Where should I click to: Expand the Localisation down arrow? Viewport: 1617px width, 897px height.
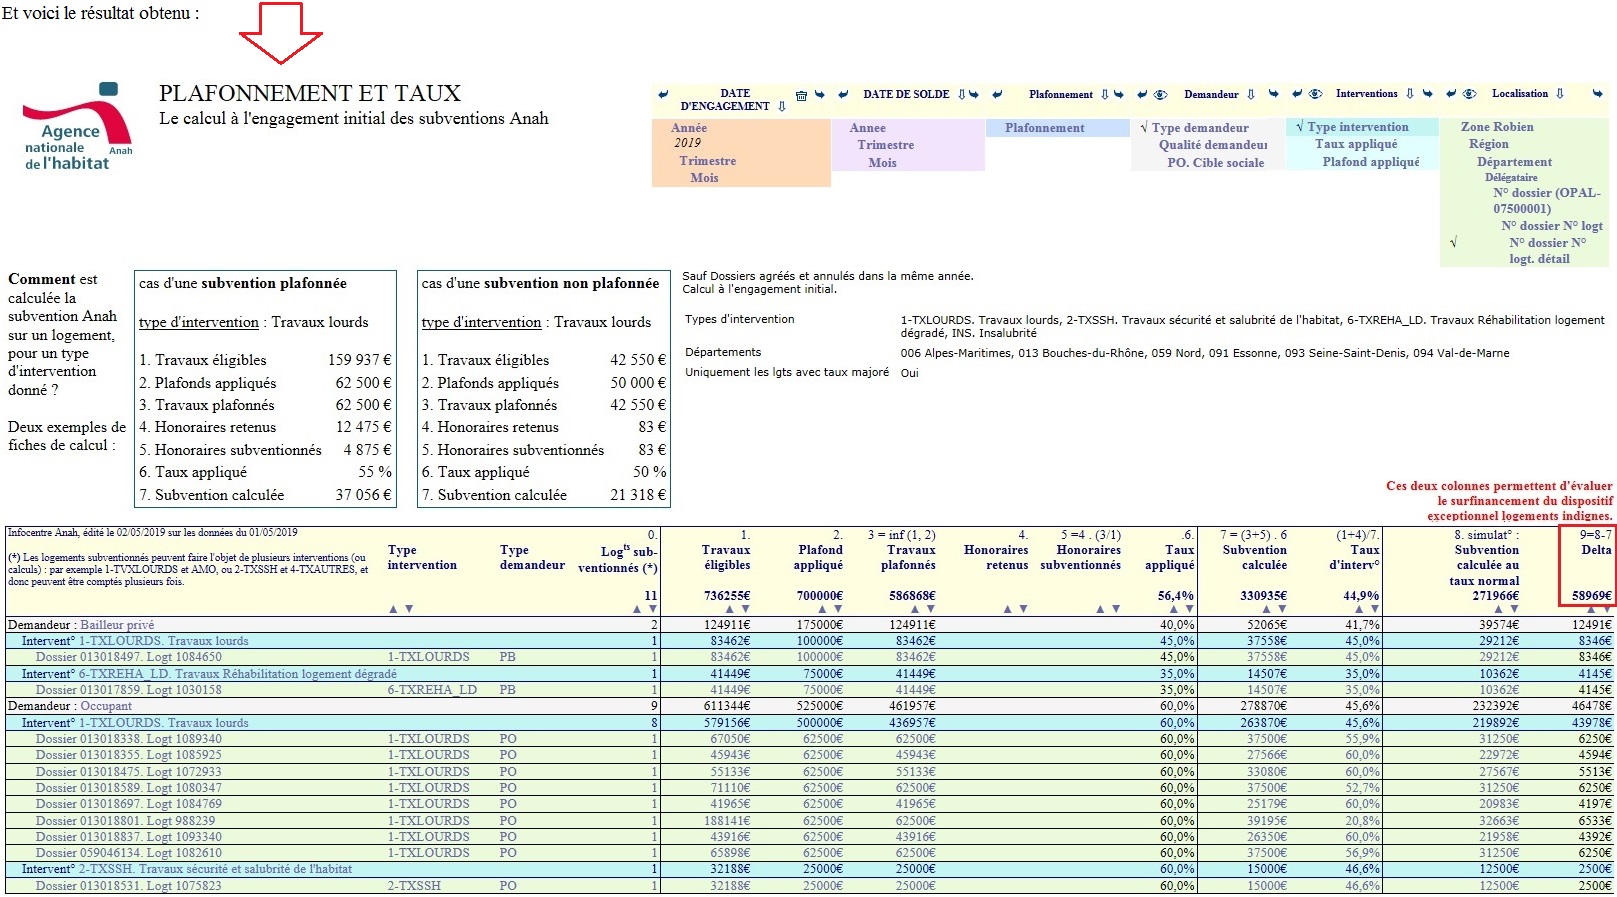pyautogui.click(x=1559, y=93)
